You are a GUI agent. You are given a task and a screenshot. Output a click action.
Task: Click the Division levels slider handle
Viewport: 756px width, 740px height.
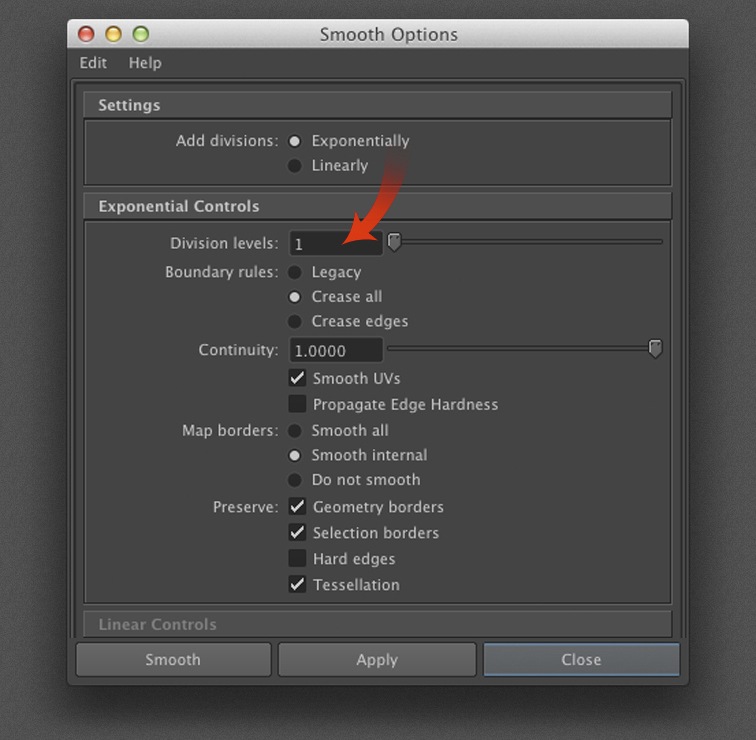point(394,242)
